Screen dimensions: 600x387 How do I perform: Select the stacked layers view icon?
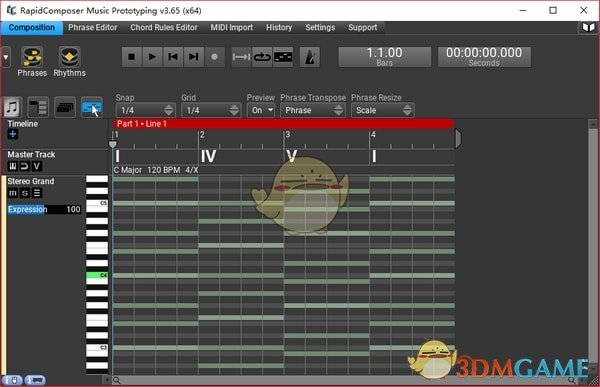point(65,107)
